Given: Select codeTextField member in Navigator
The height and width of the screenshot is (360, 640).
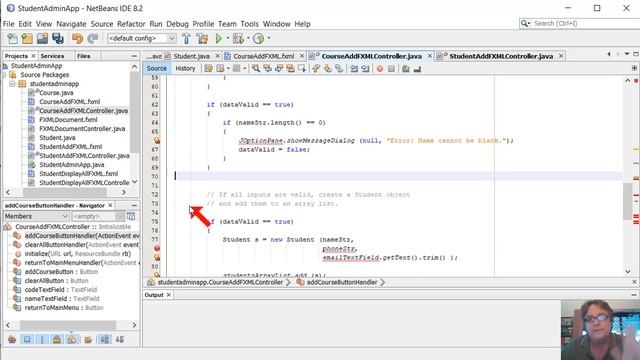Looking at the screenshot, I should tap(61, 289).
